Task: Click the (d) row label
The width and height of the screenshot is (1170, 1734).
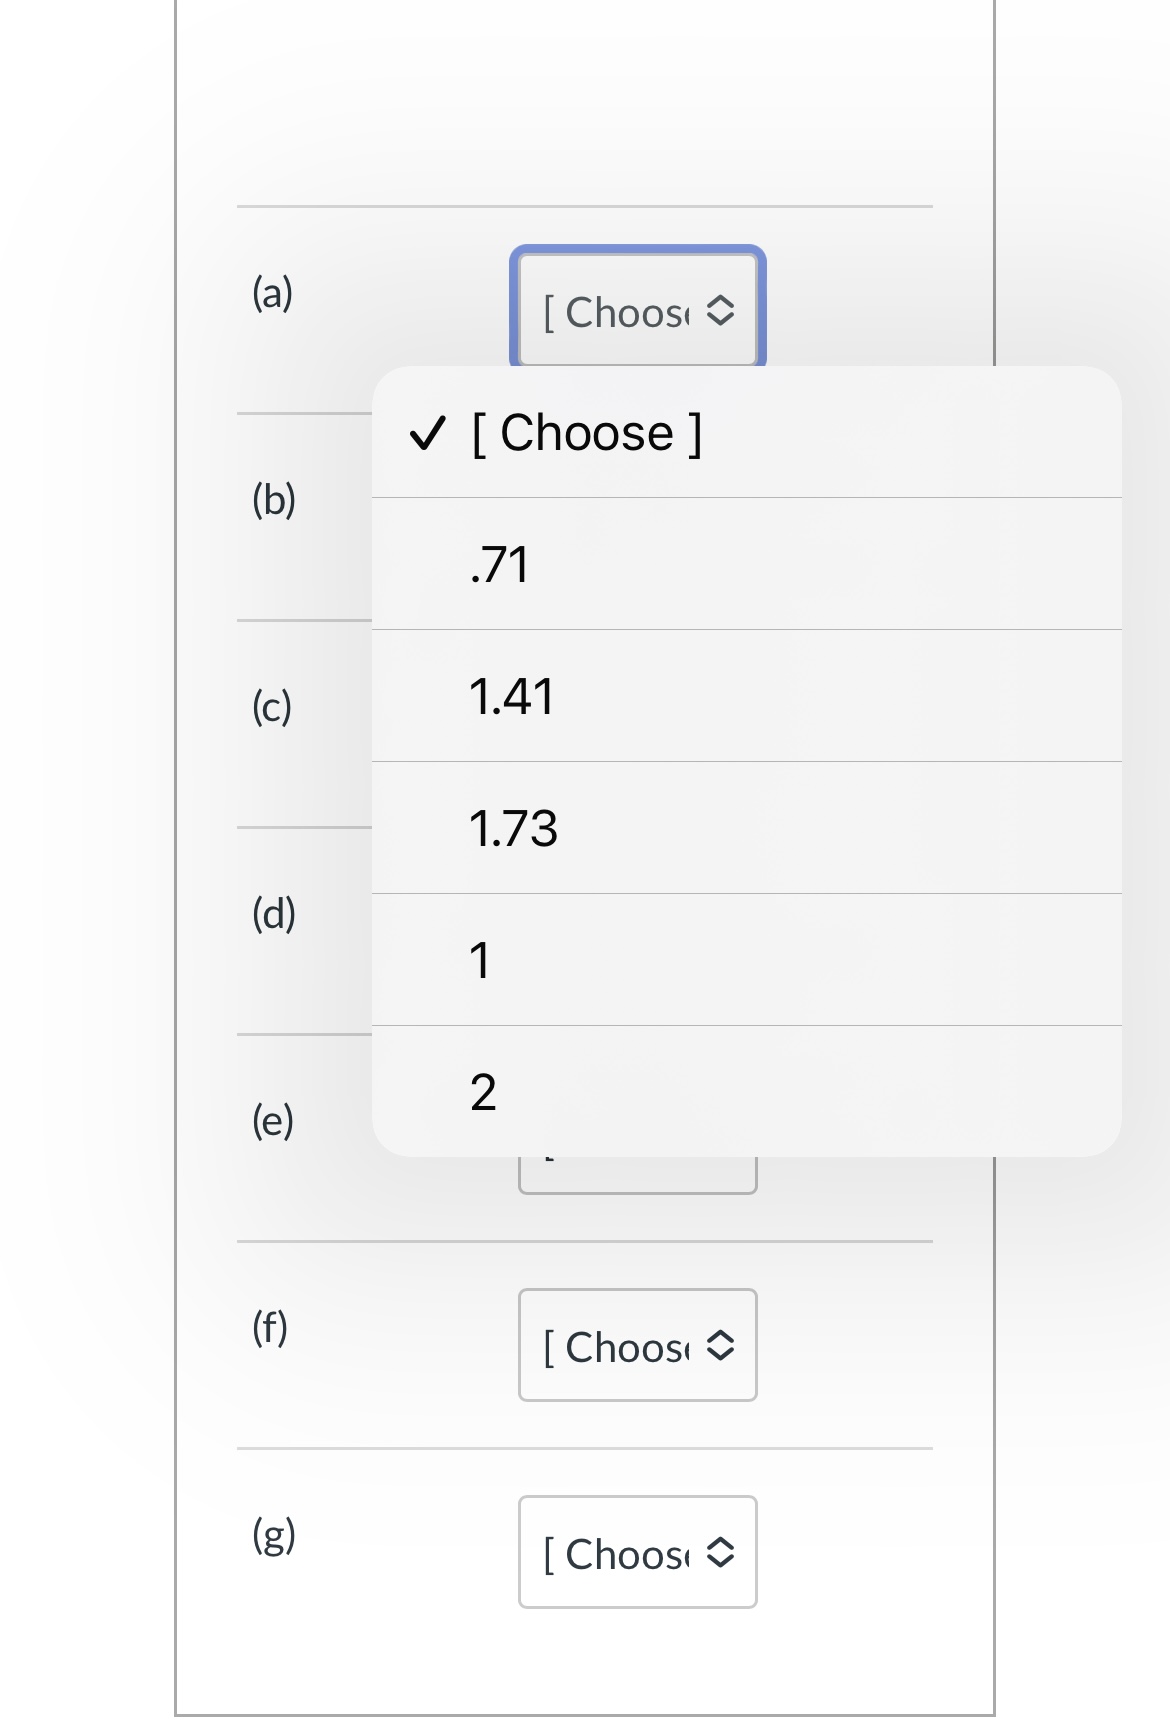Action: 272,912
